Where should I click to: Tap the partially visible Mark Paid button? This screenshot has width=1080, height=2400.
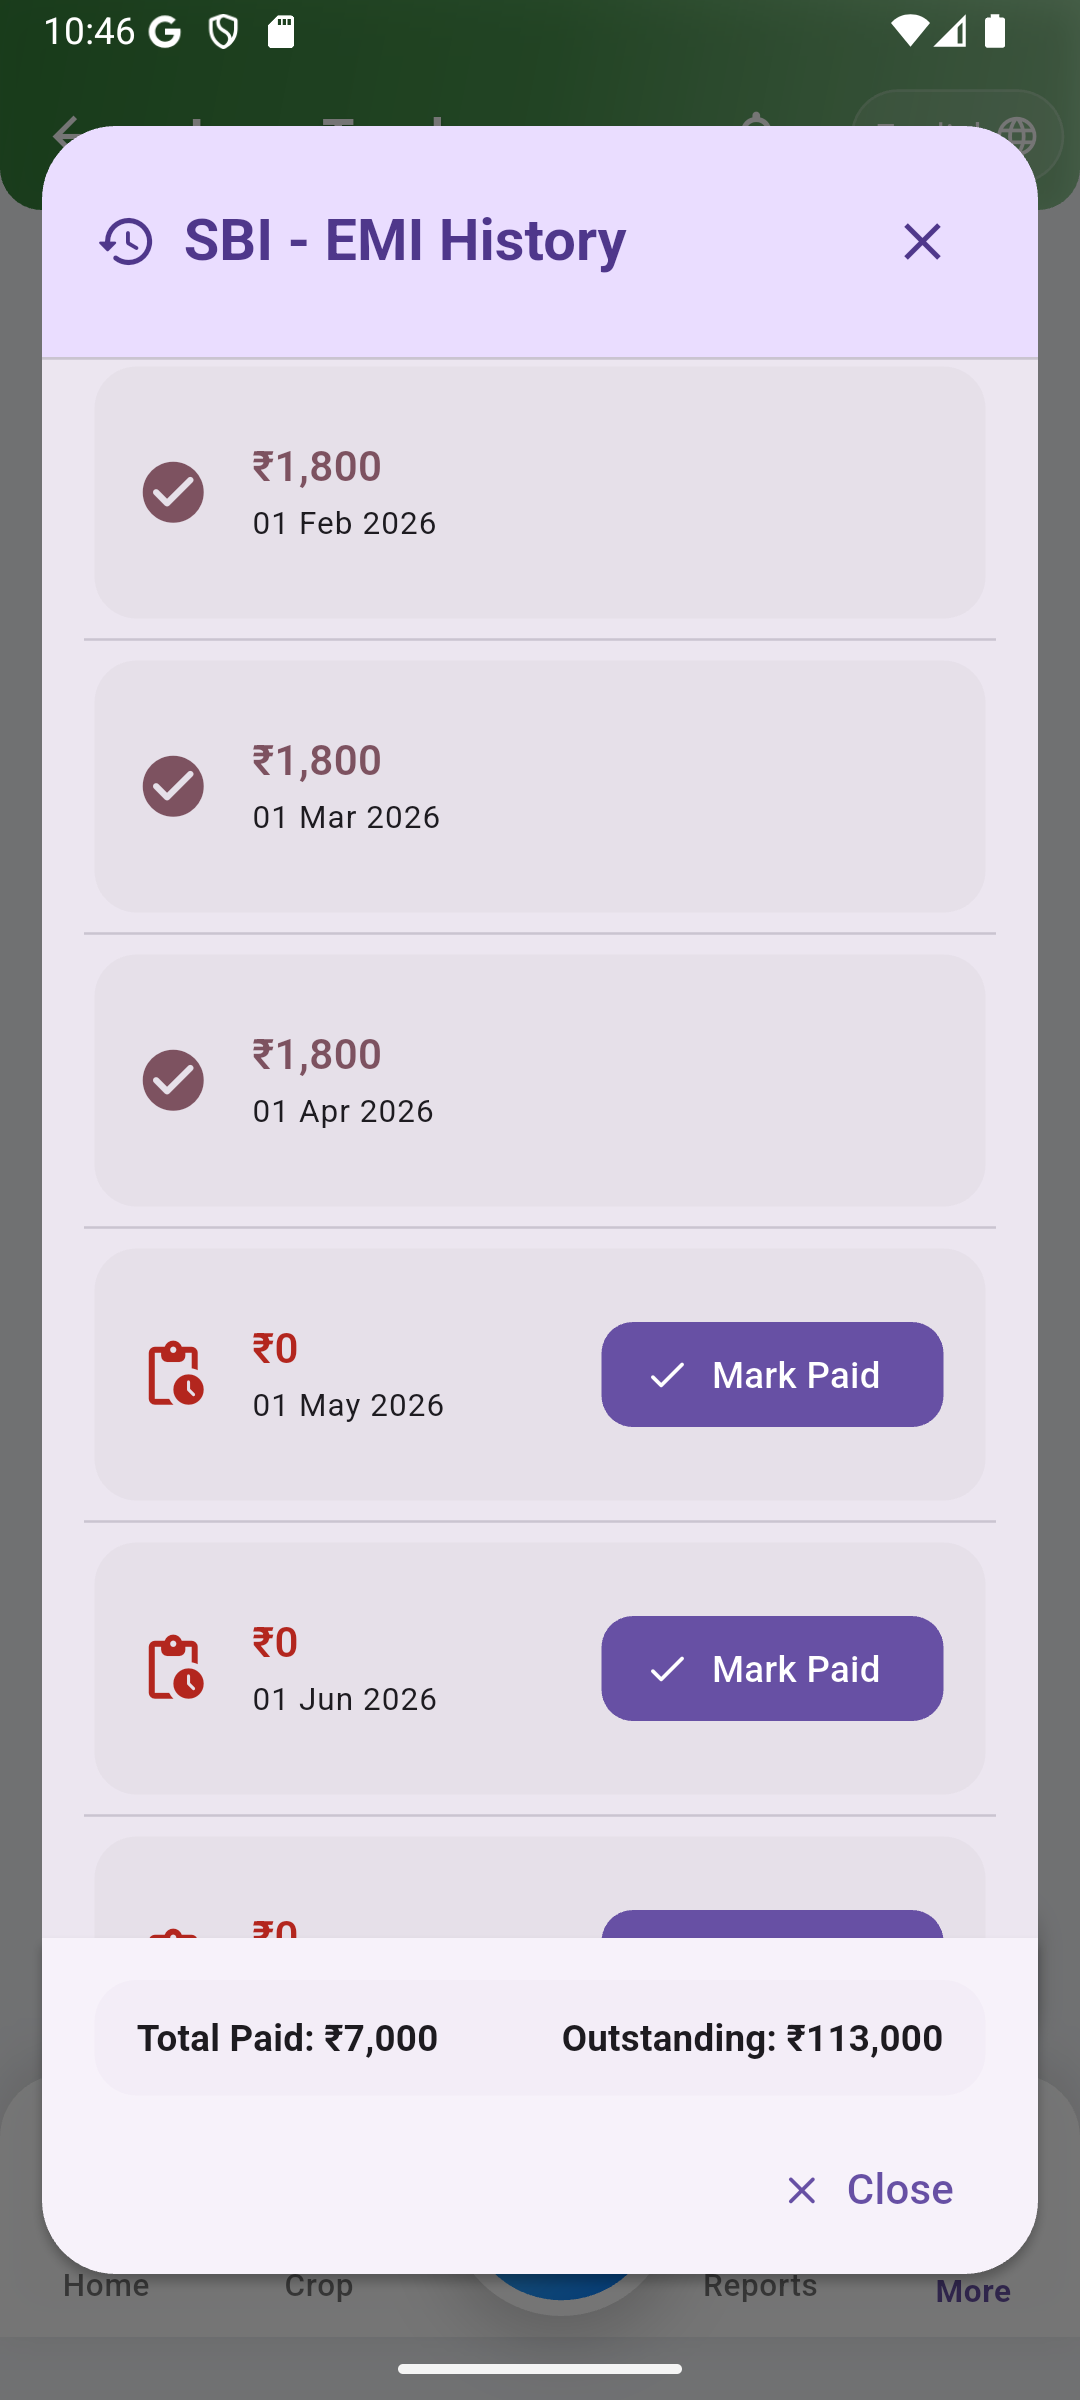[x=771, y=1924]
